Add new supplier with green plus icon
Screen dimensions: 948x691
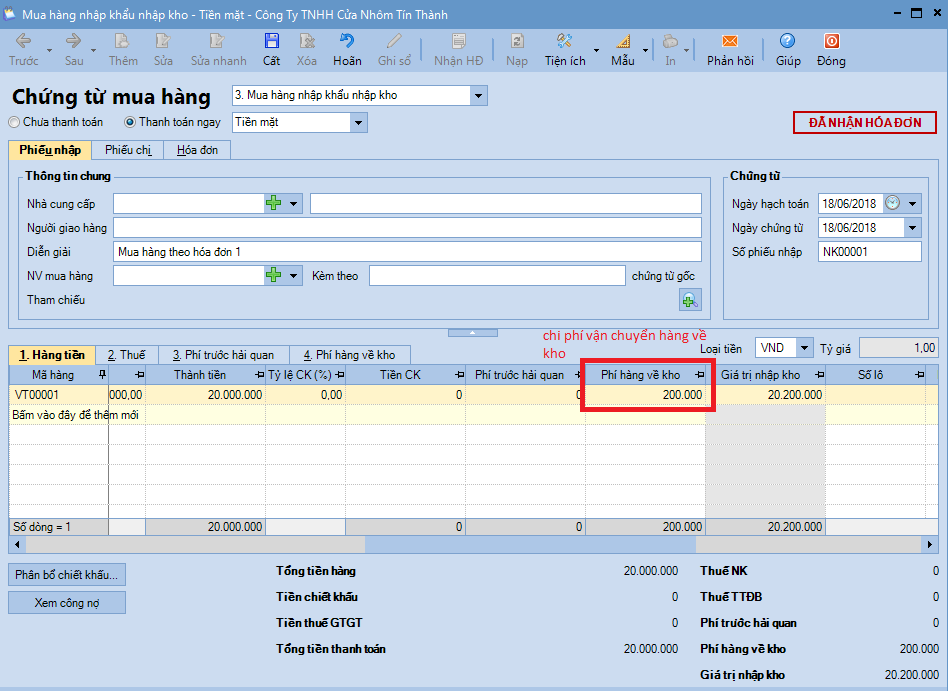274,203
